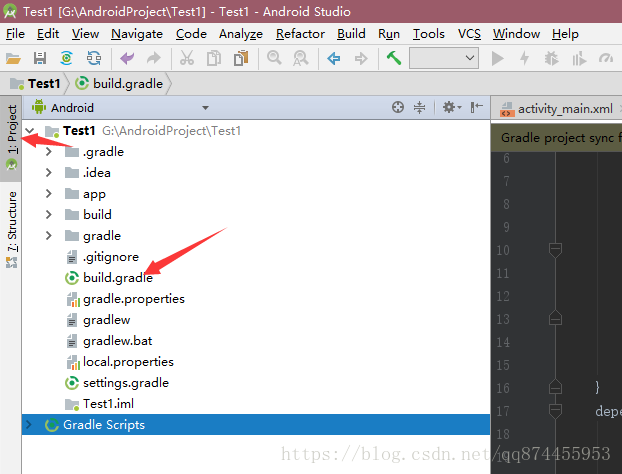Click the Profile gauge icon
Image resolution: width=622 pixels, height=474 pixels.
606,59
